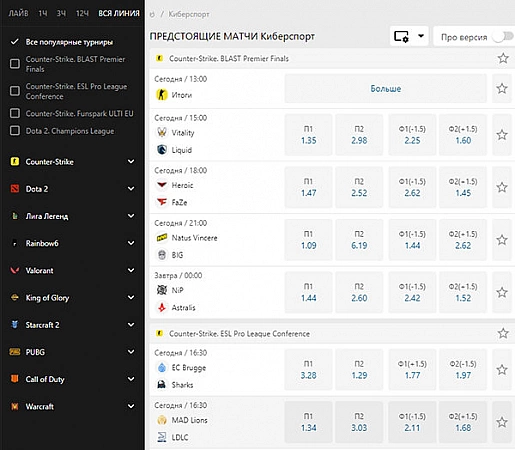Click the Call of Duty sidebar icon

click(15, 379)
